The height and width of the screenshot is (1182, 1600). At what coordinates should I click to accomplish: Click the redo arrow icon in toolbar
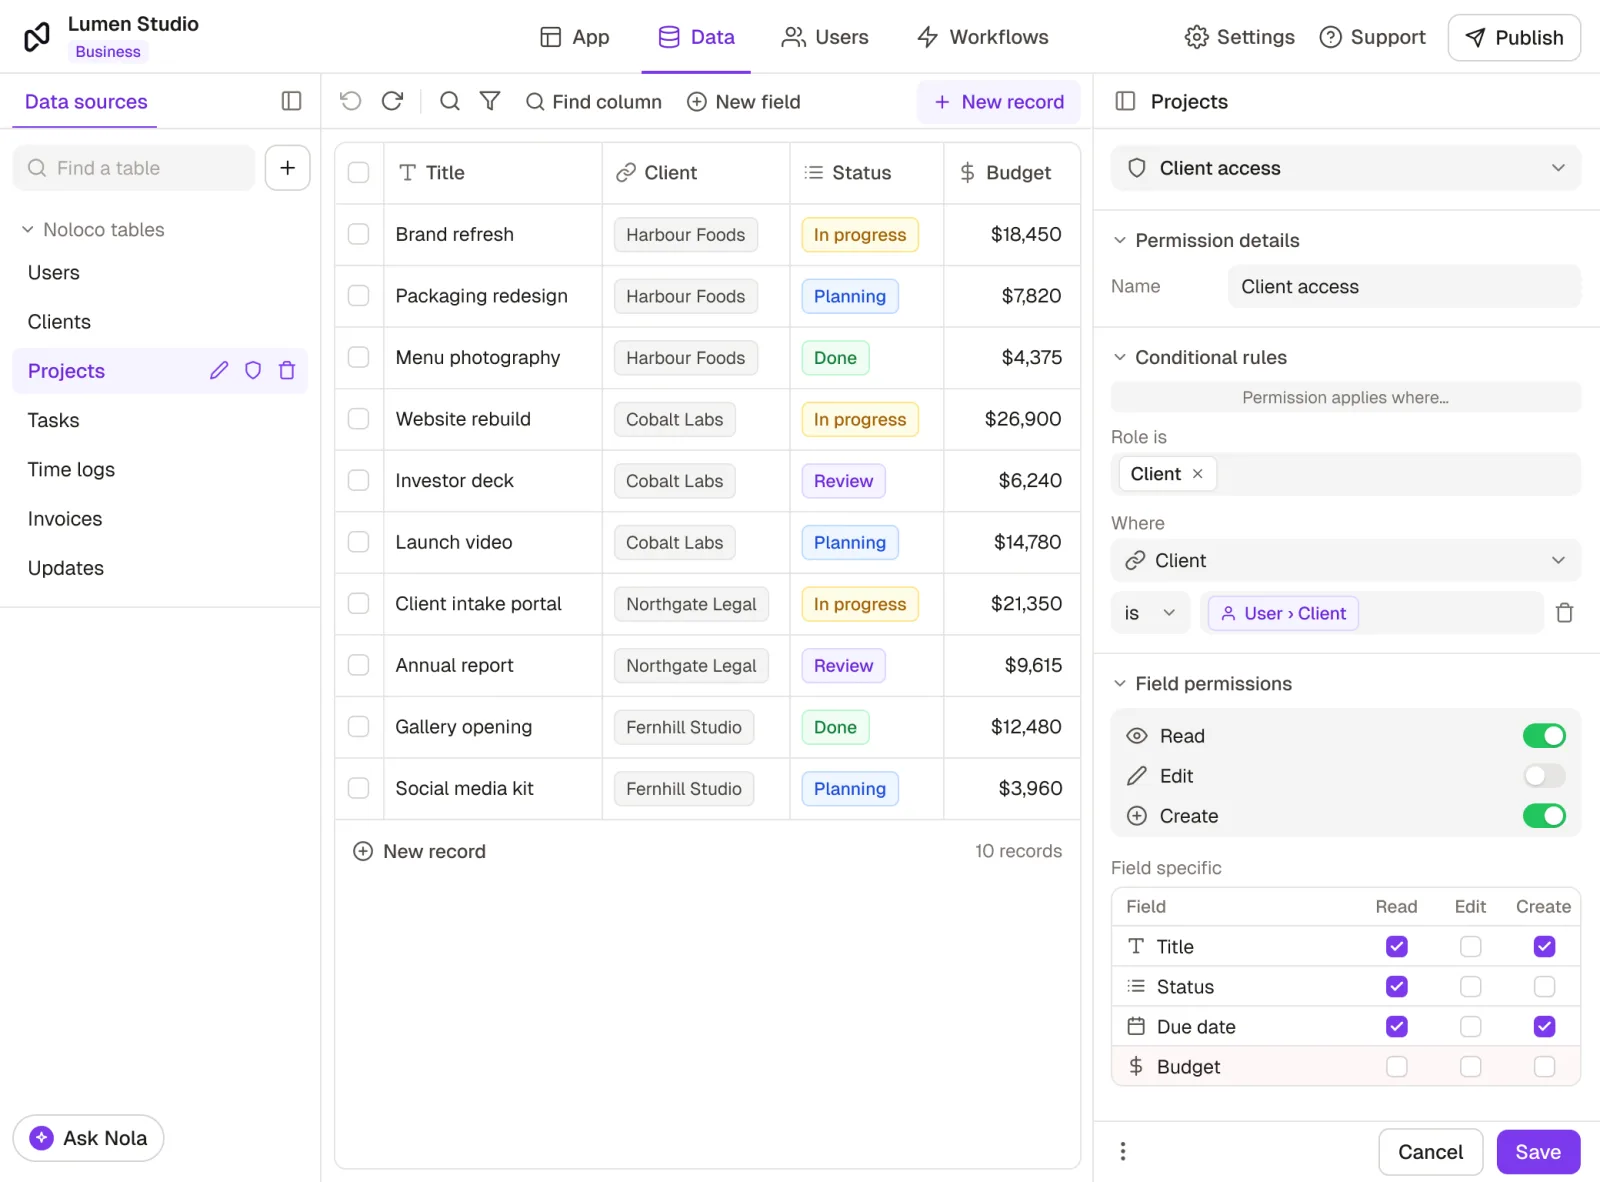[x=392, y=101]
